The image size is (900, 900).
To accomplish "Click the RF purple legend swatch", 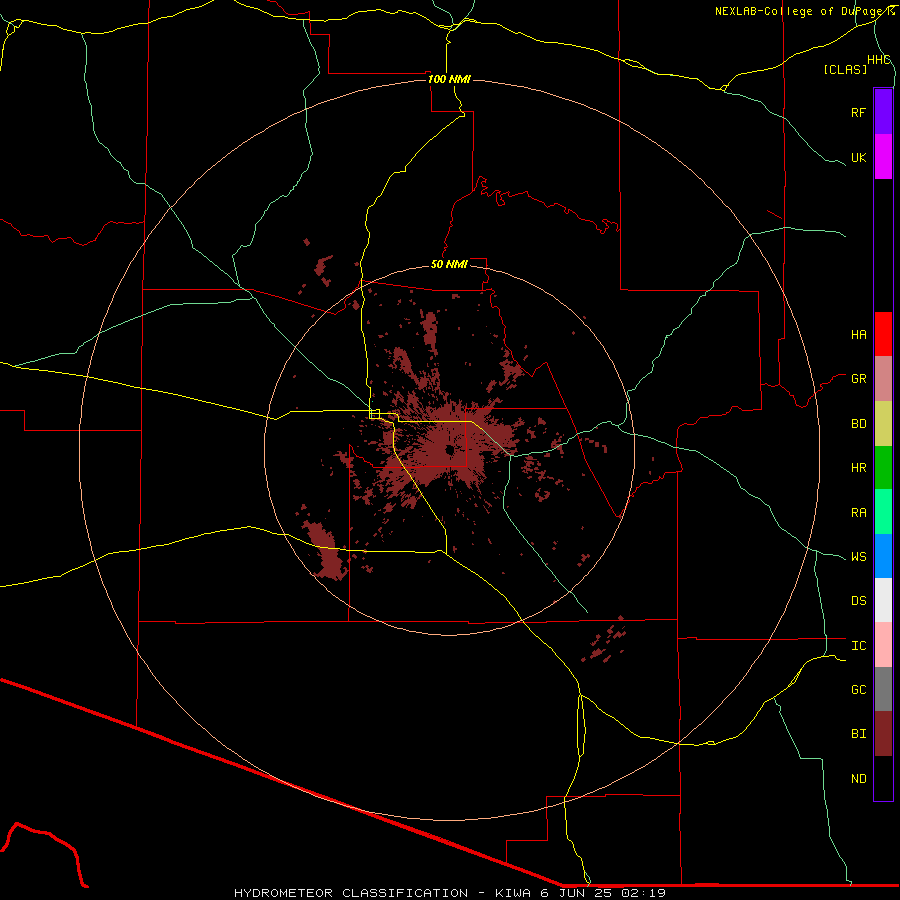I will click(x=883, y=112).
